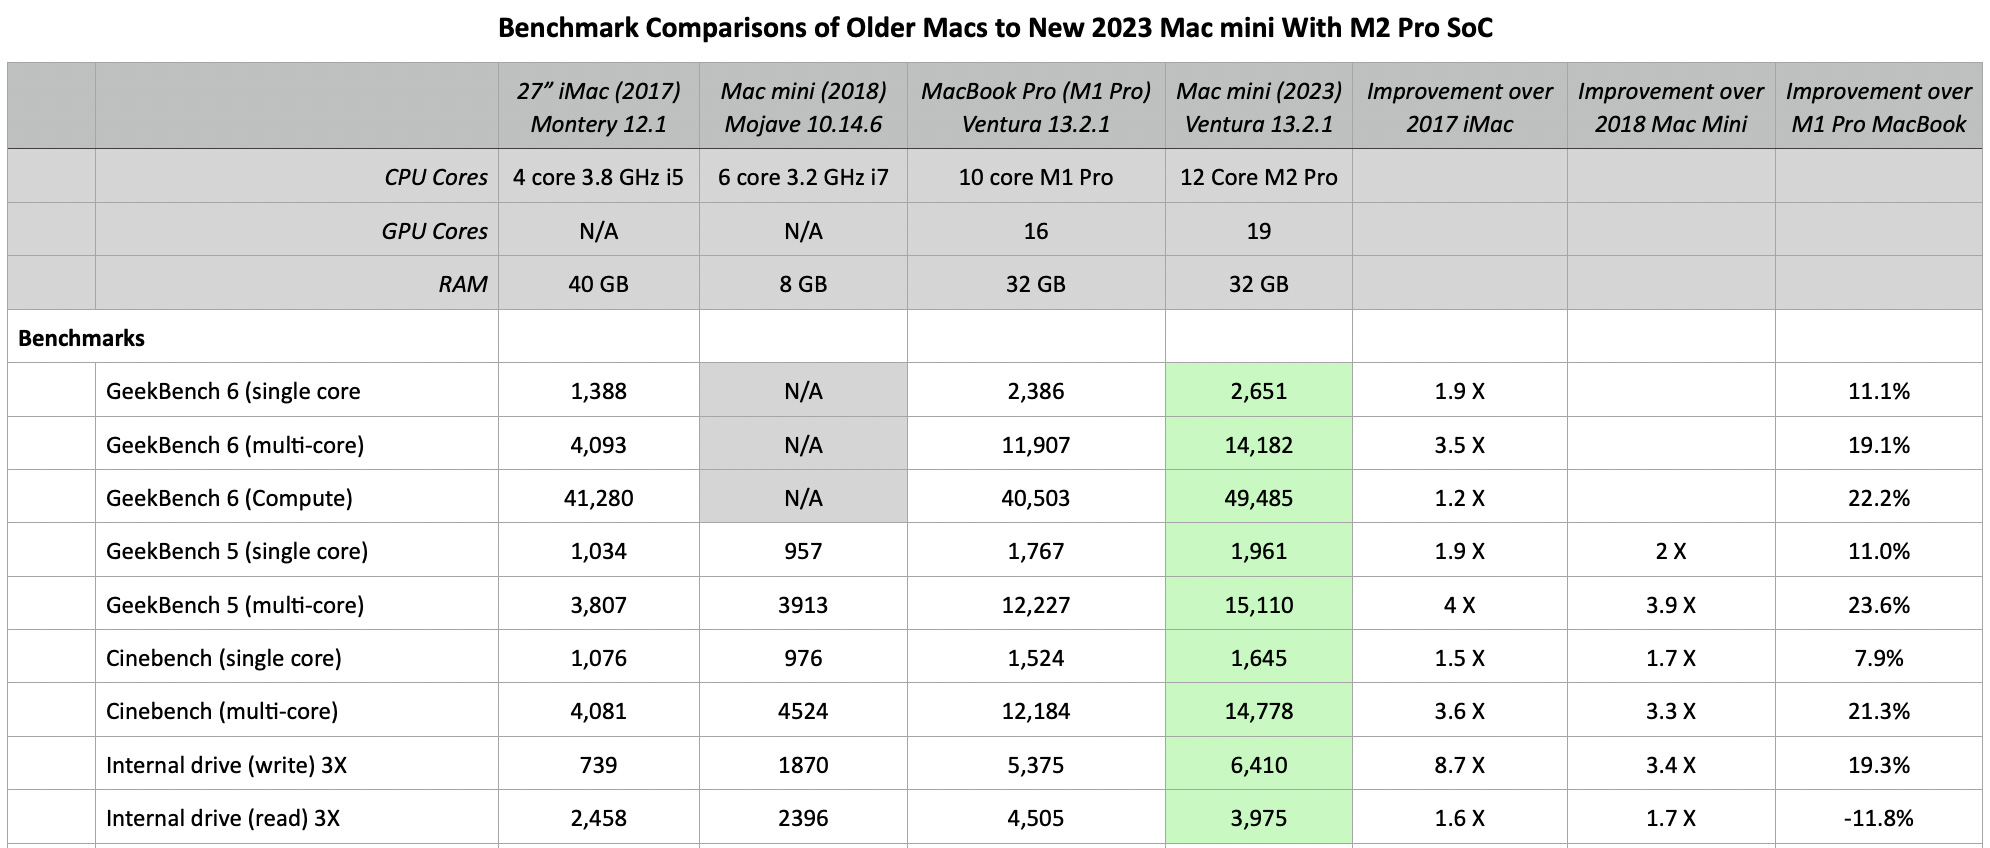Click the MacBook Pro score '11,907'
Viewport: 1990px width, 848px height.
pos(1036,445)
